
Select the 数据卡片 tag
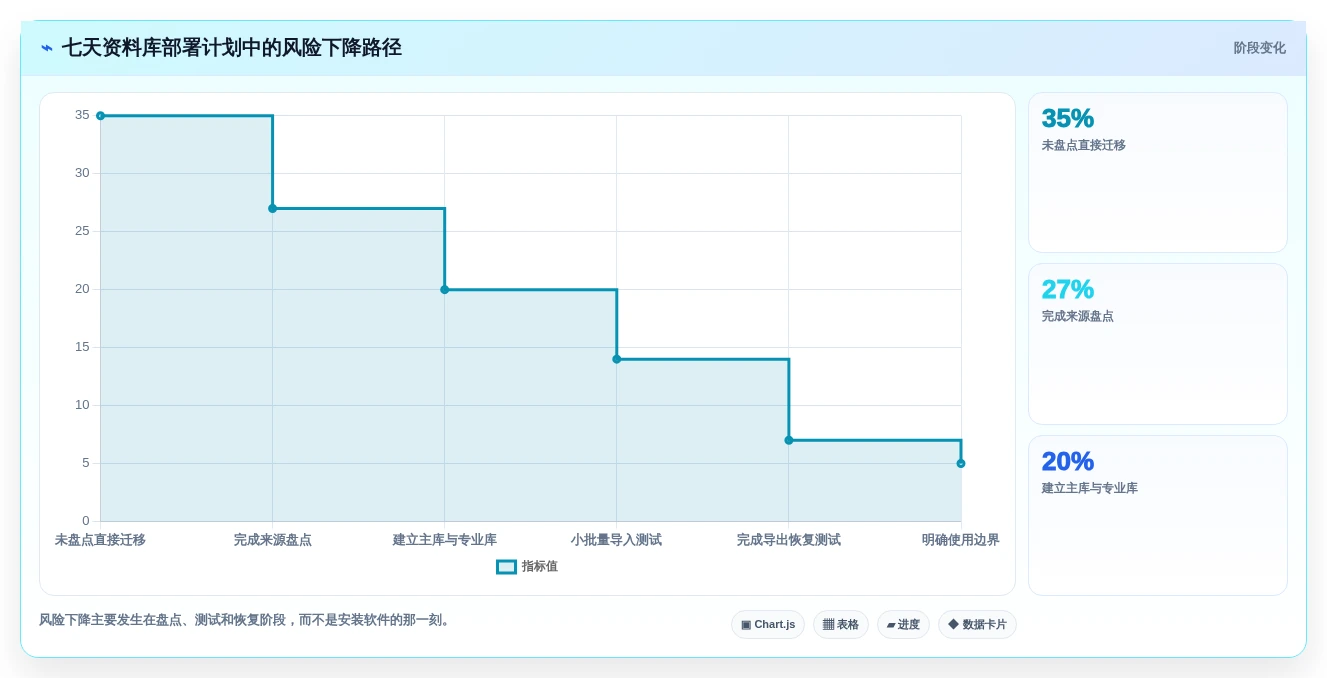pyautogui.click(x=977, y=624)
